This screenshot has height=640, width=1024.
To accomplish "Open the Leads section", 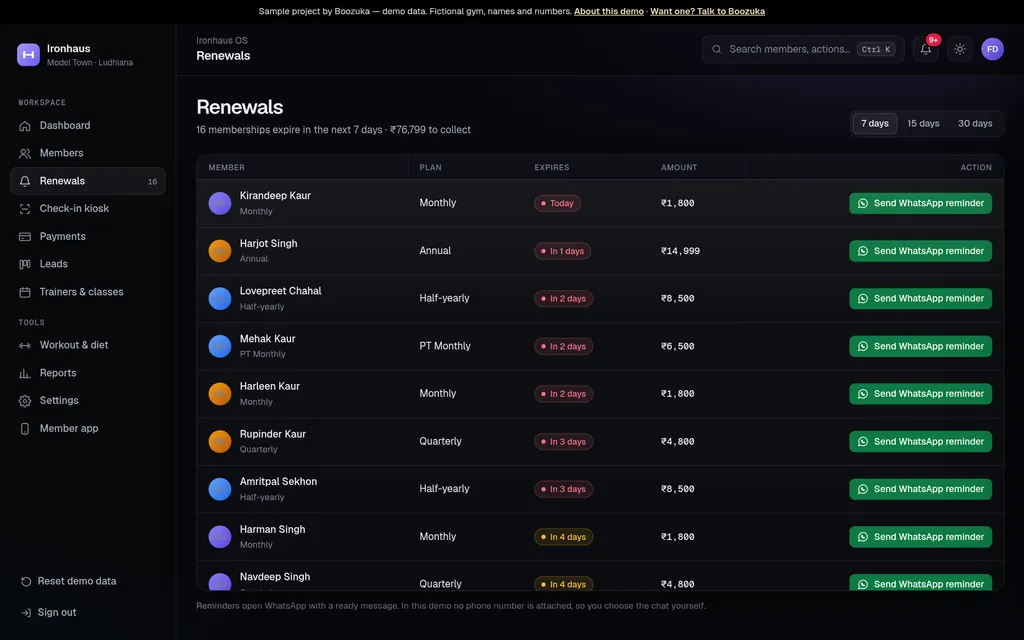I will point(88,264).
